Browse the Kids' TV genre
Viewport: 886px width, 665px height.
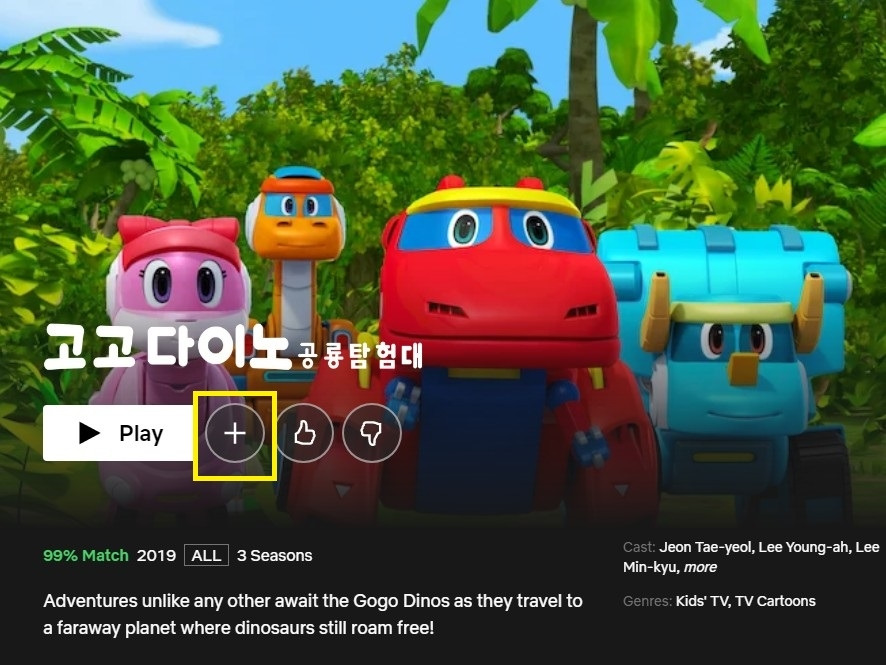700,601
